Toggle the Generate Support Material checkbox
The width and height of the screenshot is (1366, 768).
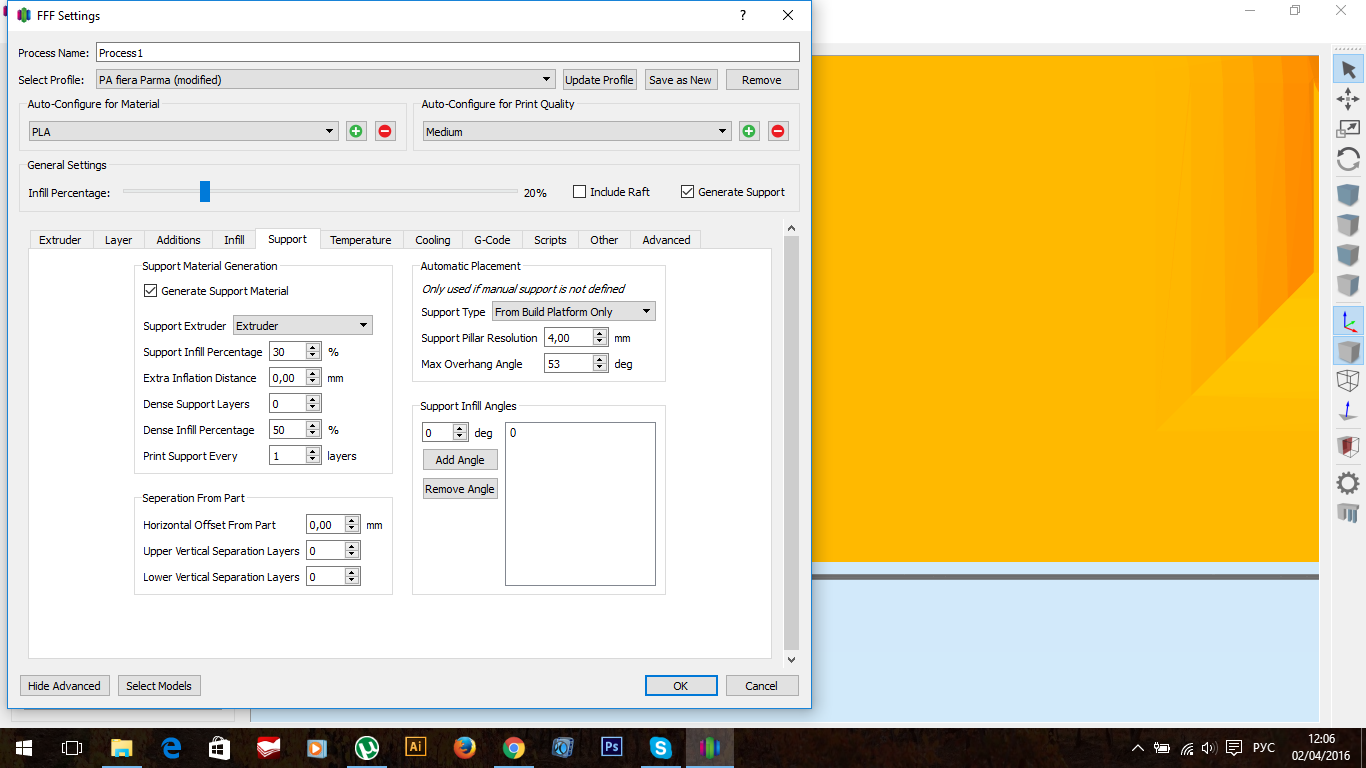tap(151, 291)
